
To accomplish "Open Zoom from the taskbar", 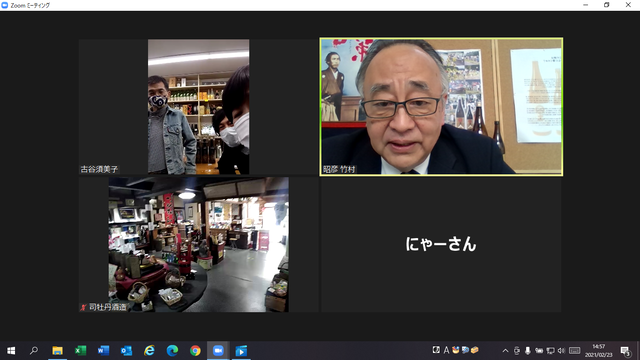I will (218, 351).
